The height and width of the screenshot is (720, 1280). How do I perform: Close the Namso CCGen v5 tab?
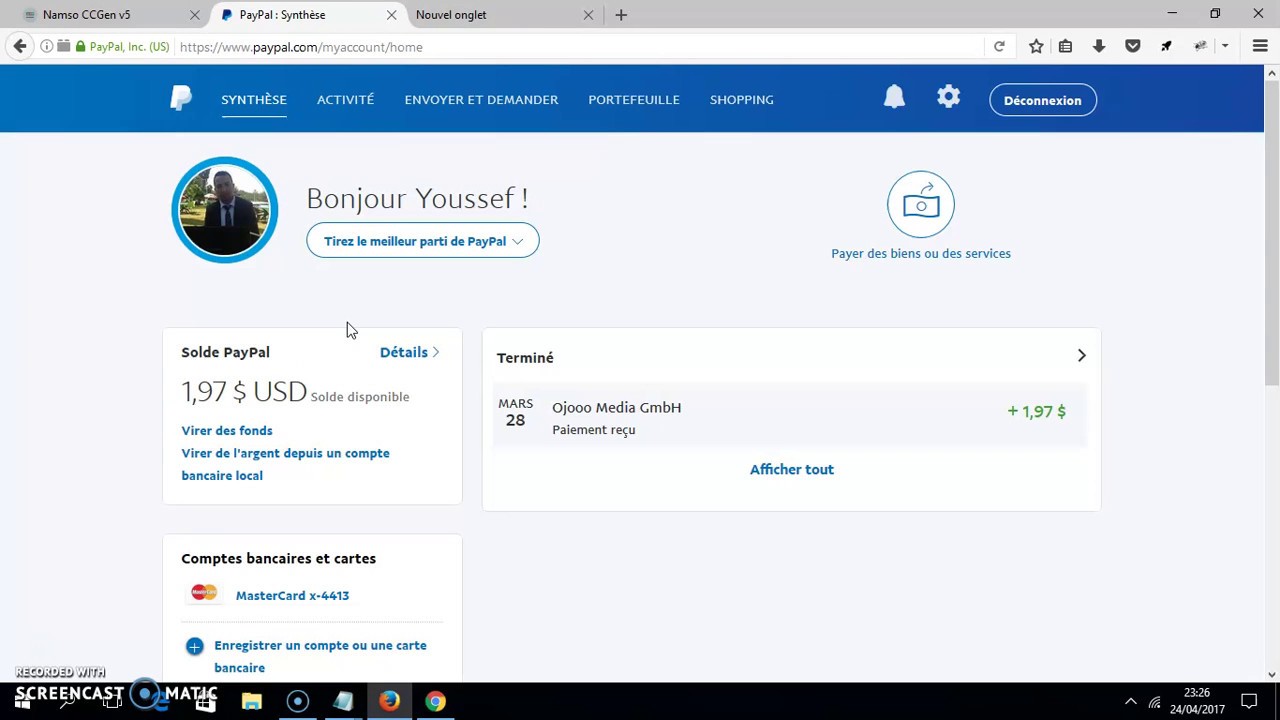[195, 15]
